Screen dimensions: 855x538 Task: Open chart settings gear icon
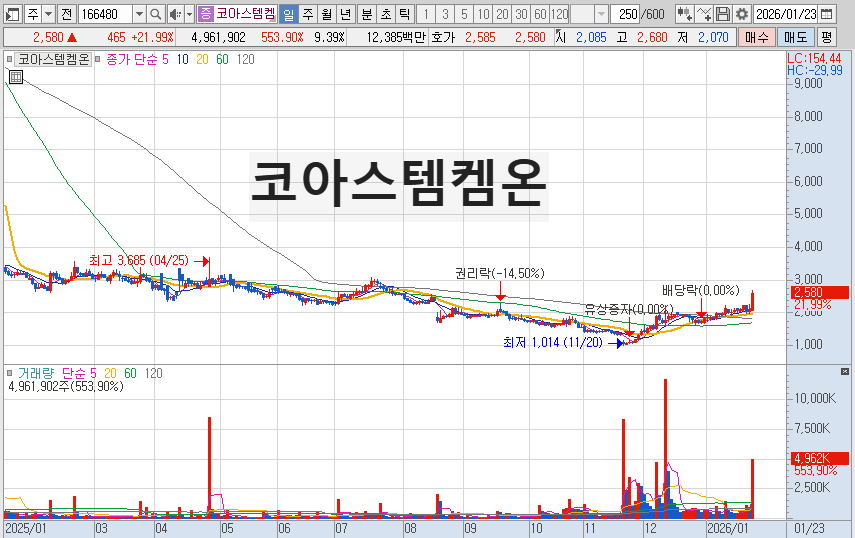click(x=742, y=14)
